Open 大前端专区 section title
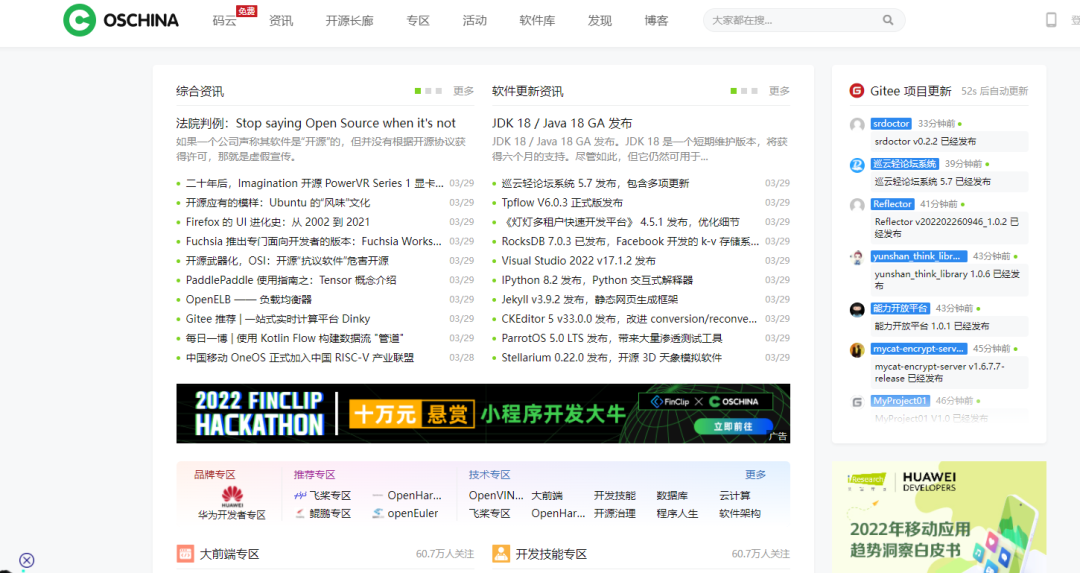Screen dimensions: 1080x573 [x=229, y=554]
